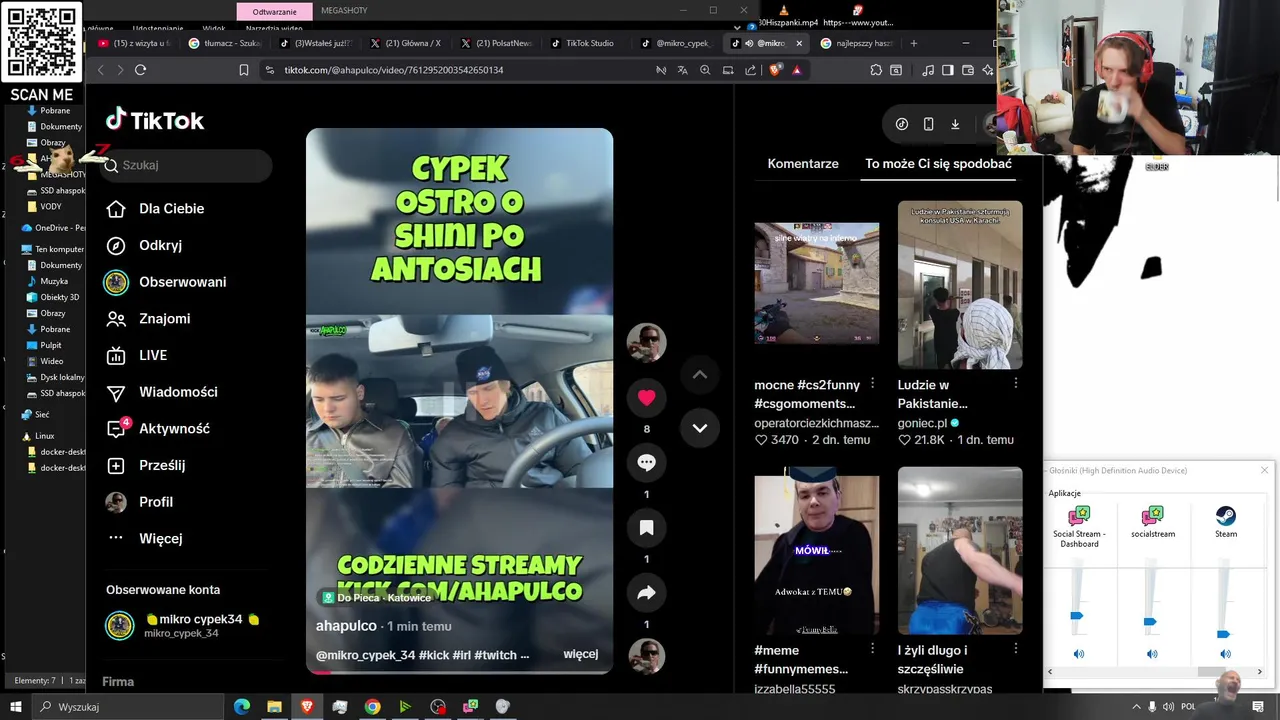Open ahapulco author name on video
Viewport: 1280px width, 720px height.
(346, 626)
